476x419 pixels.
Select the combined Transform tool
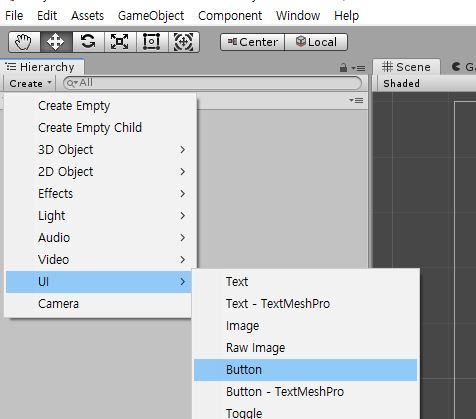(184, 42)
